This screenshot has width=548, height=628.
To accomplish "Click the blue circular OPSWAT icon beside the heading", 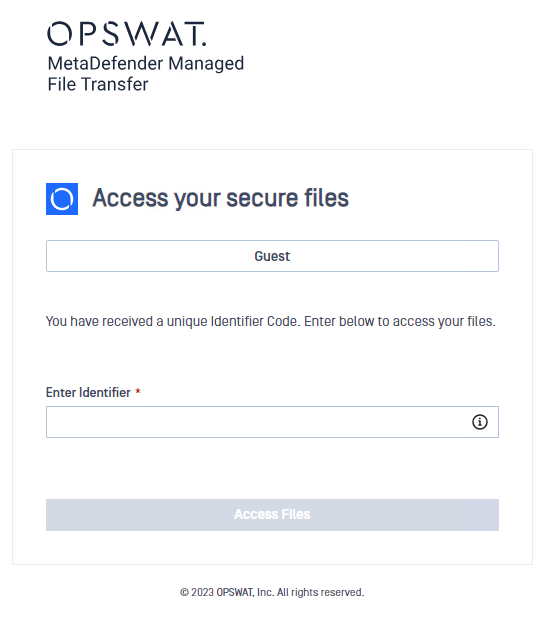I will (62, 199).
